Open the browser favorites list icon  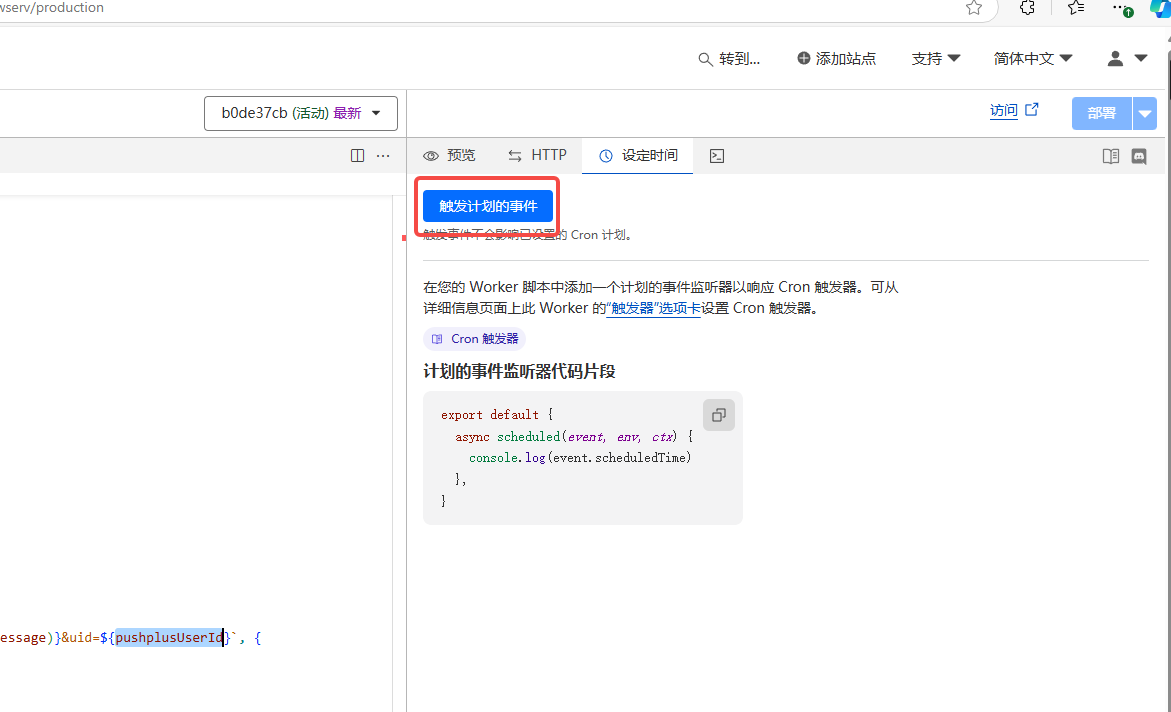point(1076,8)
